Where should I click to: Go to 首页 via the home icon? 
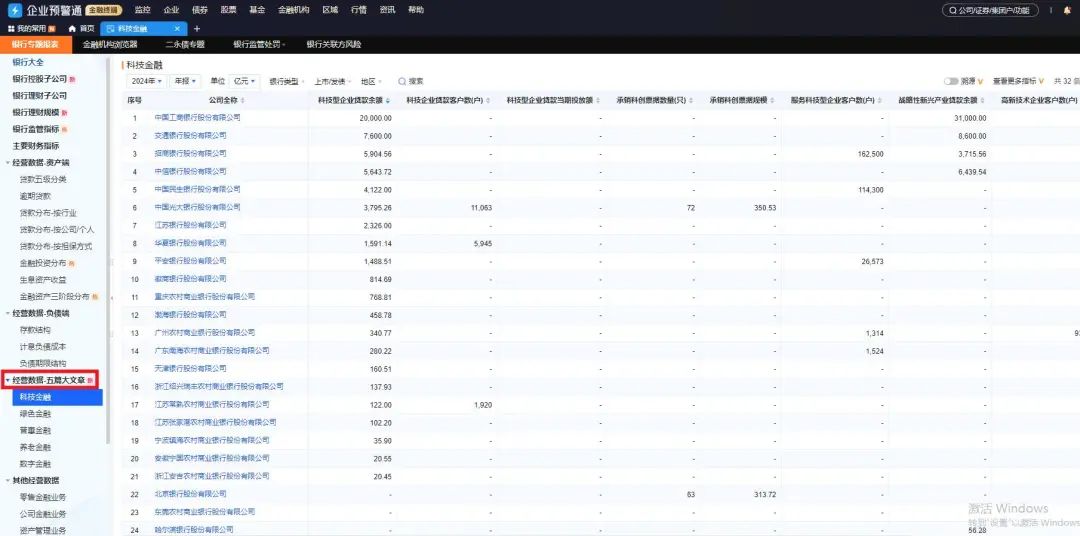click(x=72, y=29)
